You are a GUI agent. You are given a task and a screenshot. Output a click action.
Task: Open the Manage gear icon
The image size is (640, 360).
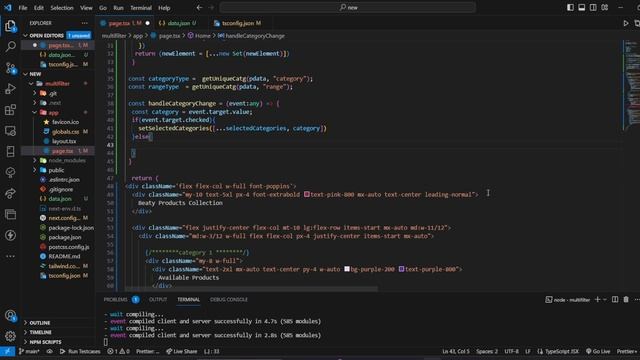click(x=10, y=336)
